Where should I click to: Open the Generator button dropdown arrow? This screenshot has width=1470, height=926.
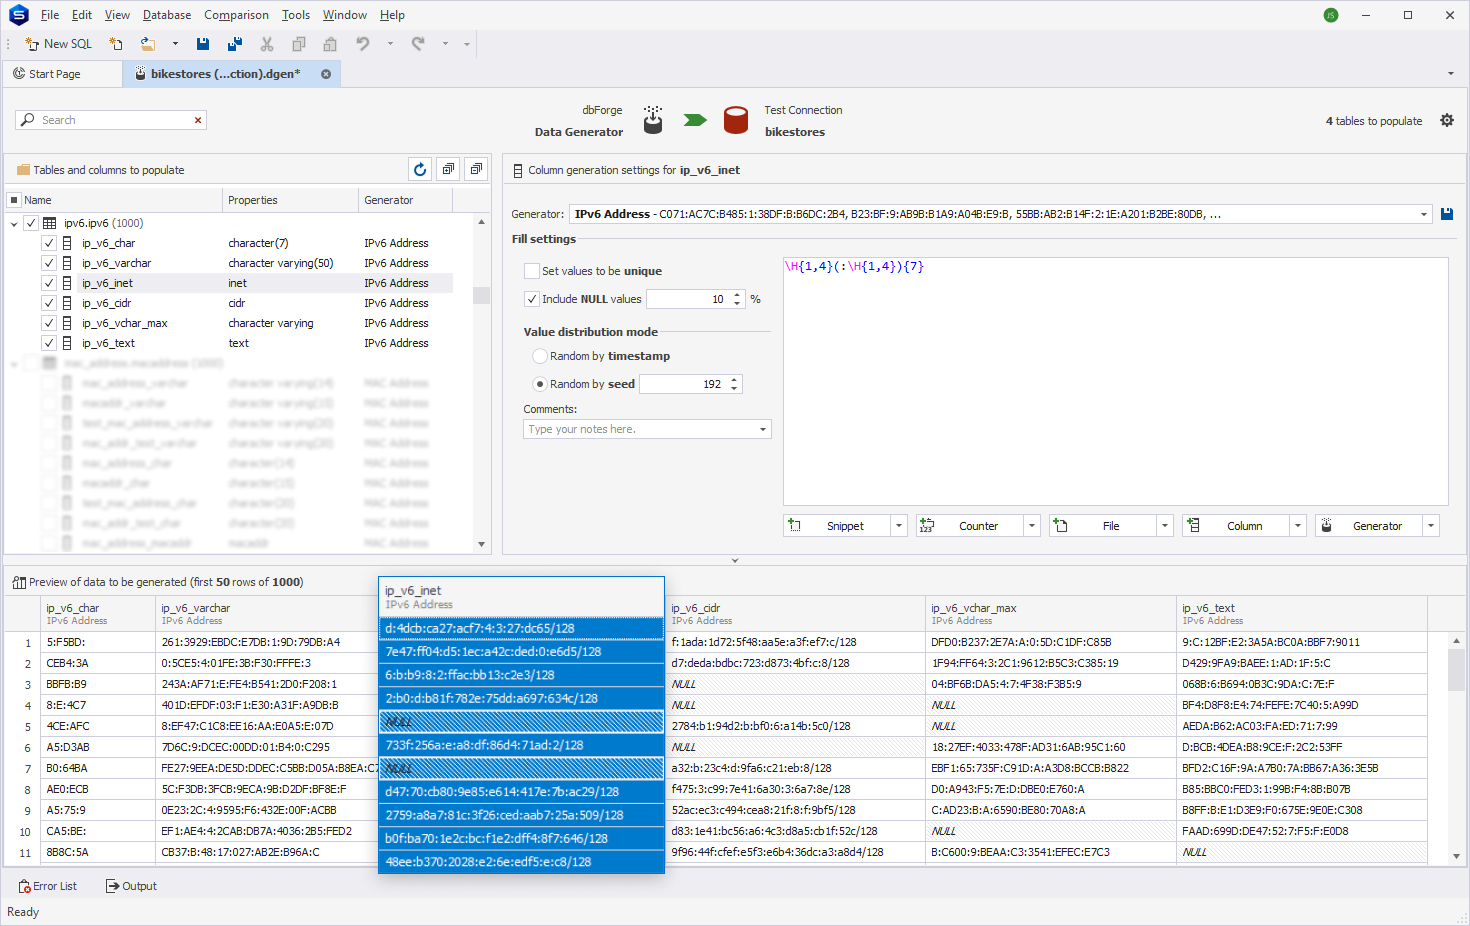pos(1431,526)
